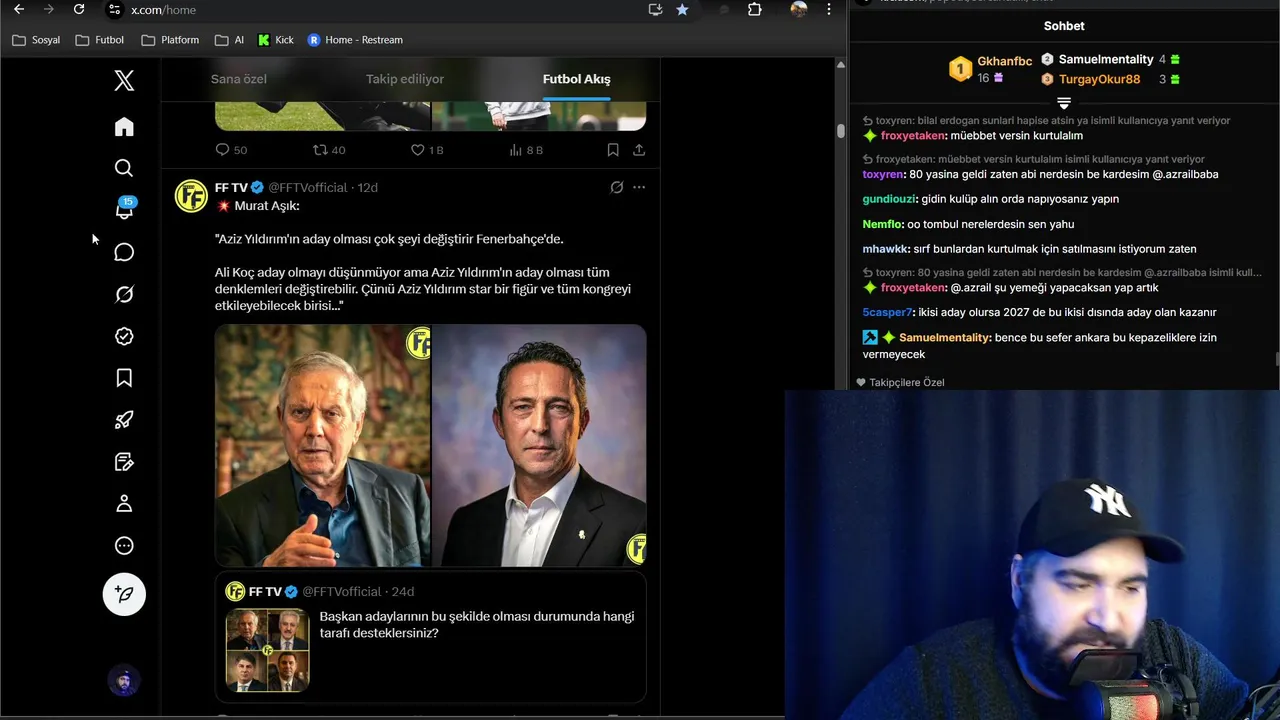Compose a new post with round button
The width and height of the screenshot is (1280, 720).
124,594
